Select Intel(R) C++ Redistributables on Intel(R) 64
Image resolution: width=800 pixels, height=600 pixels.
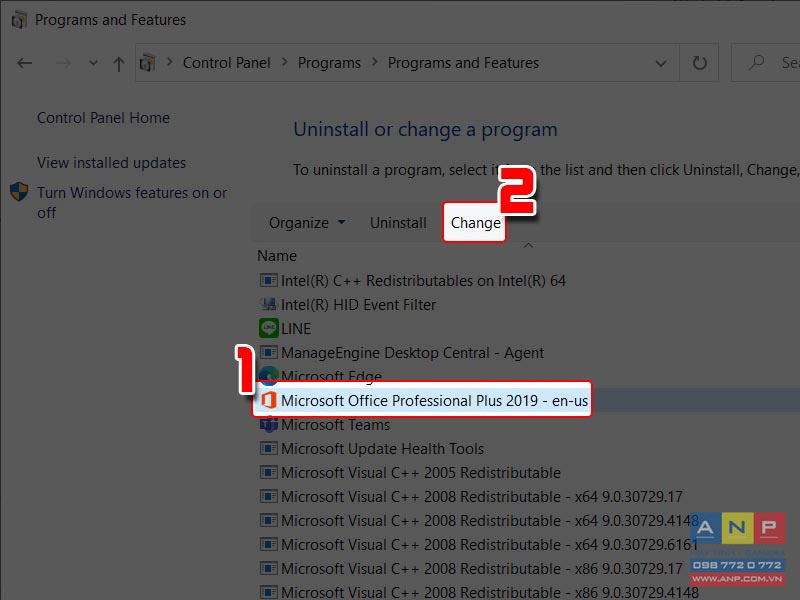[423, 281]
